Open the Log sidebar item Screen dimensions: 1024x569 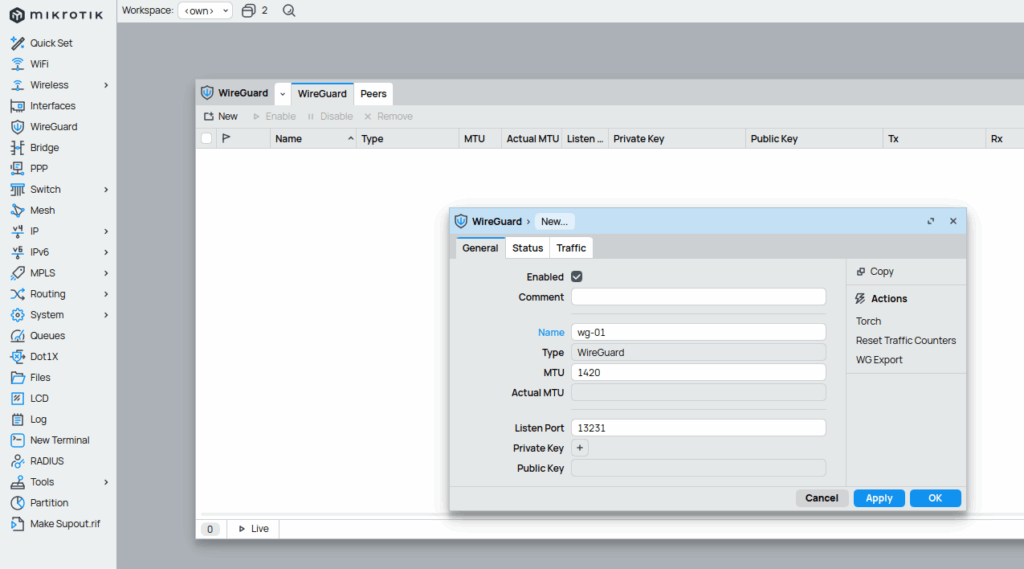click(38, 419)
